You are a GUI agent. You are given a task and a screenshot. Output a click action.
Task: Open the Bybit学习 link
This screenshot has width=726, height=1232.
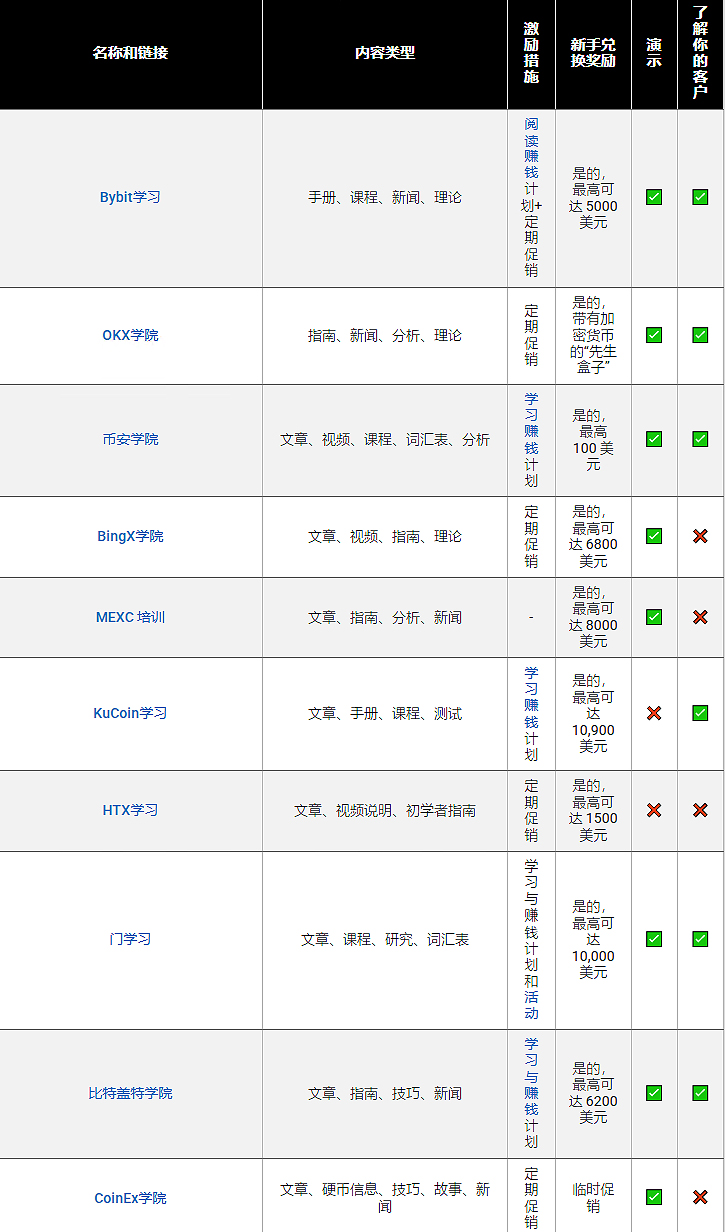pos(130,197)
